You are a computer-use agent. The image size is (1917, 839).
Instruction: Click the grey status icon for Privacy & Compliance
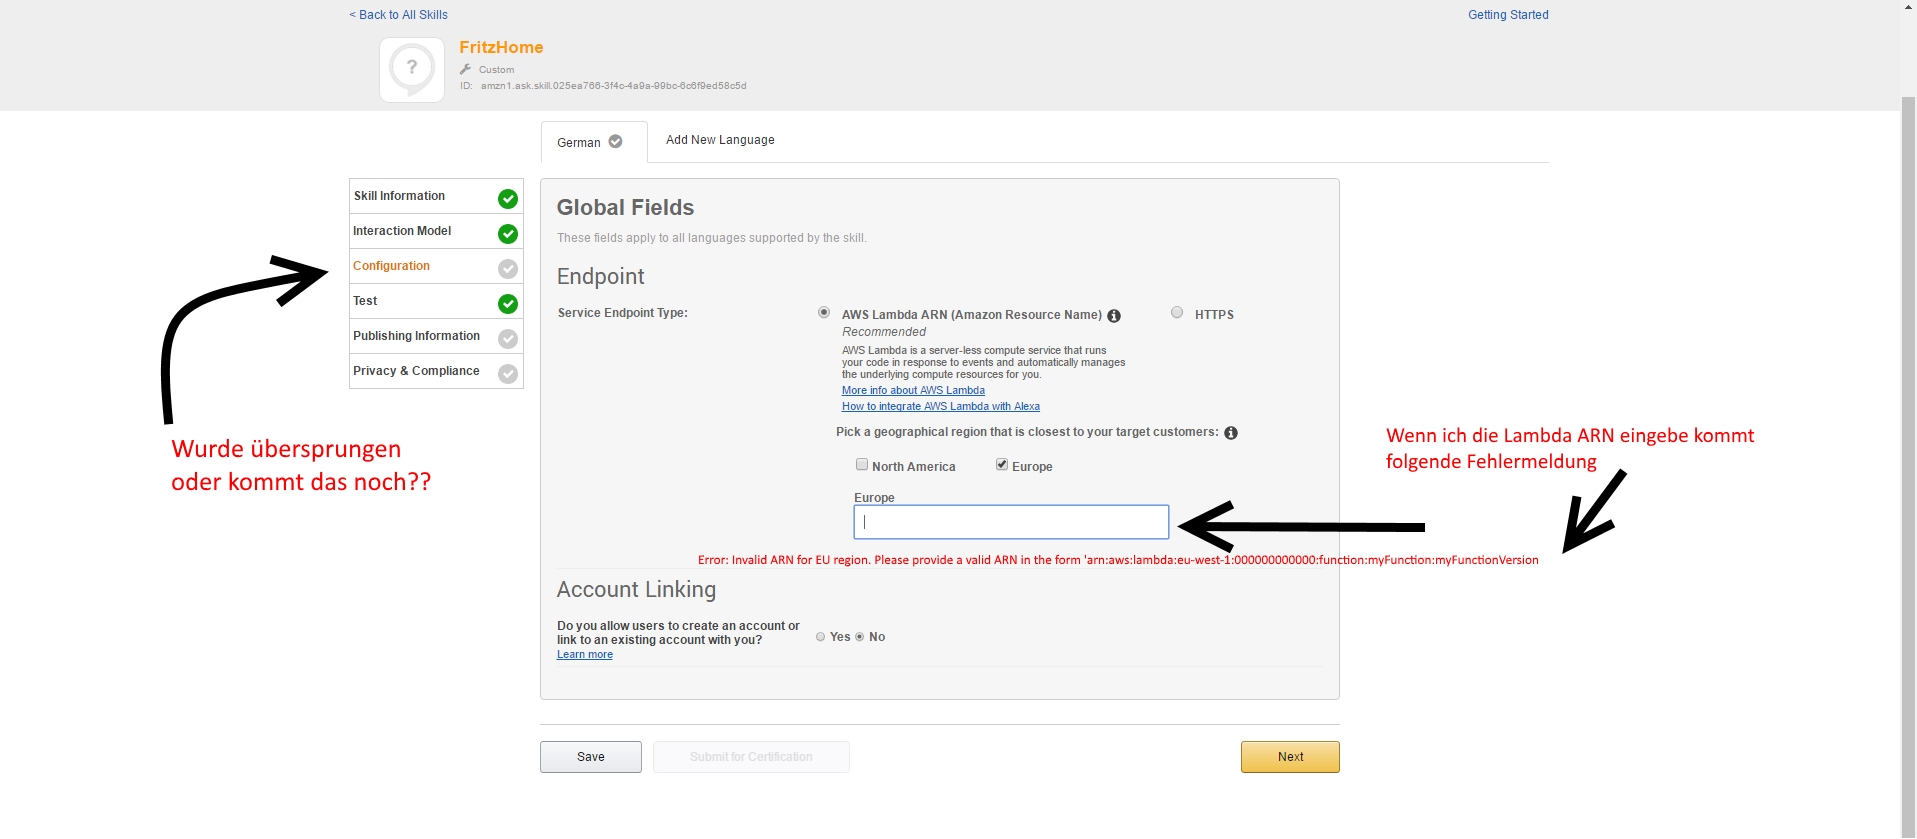pyautogui.click(x=508, y=374)
